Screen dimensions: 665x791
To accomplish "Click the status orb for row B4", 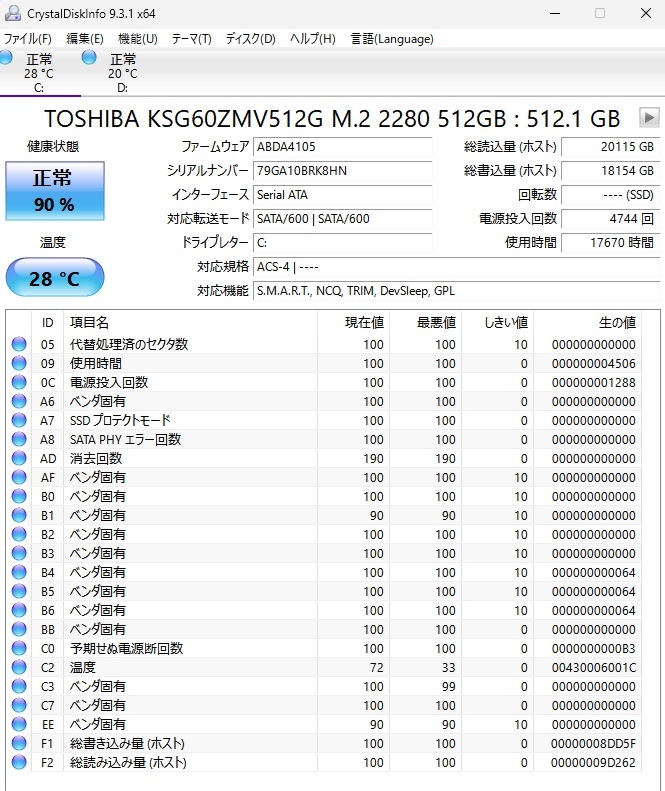I will (x=19, y=572).
